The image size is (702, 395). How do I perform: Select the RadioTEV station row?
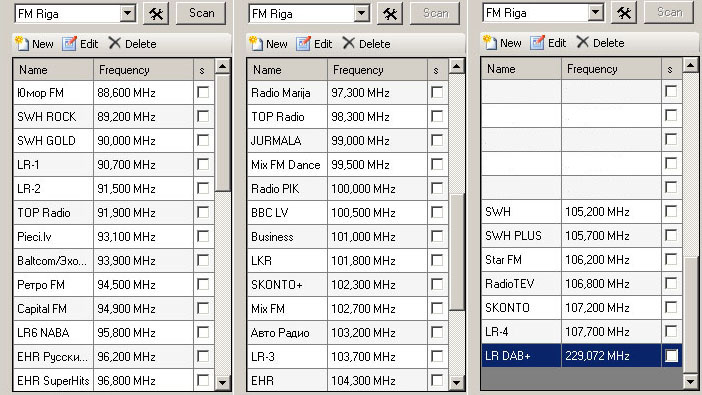[582, 283]
